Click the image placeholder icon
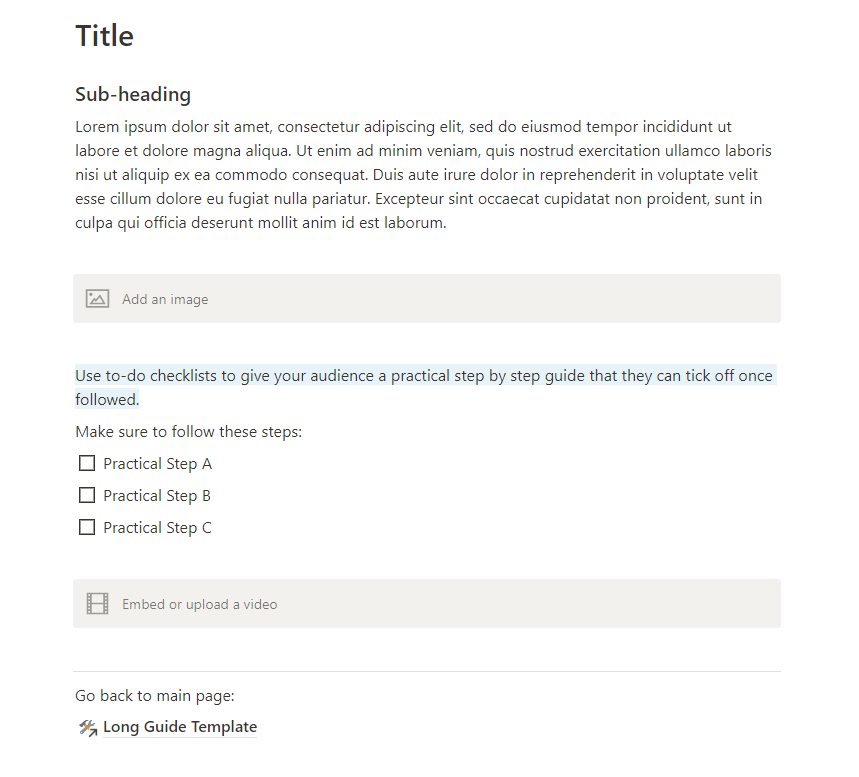859x777 pixels. 97,299
